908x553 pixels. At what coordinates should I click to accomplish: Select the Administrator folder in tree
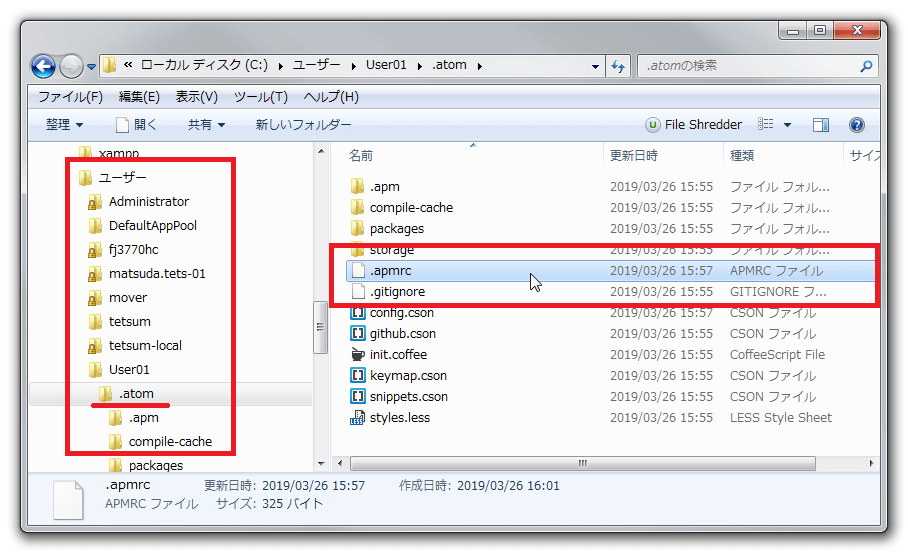point(148,202)
